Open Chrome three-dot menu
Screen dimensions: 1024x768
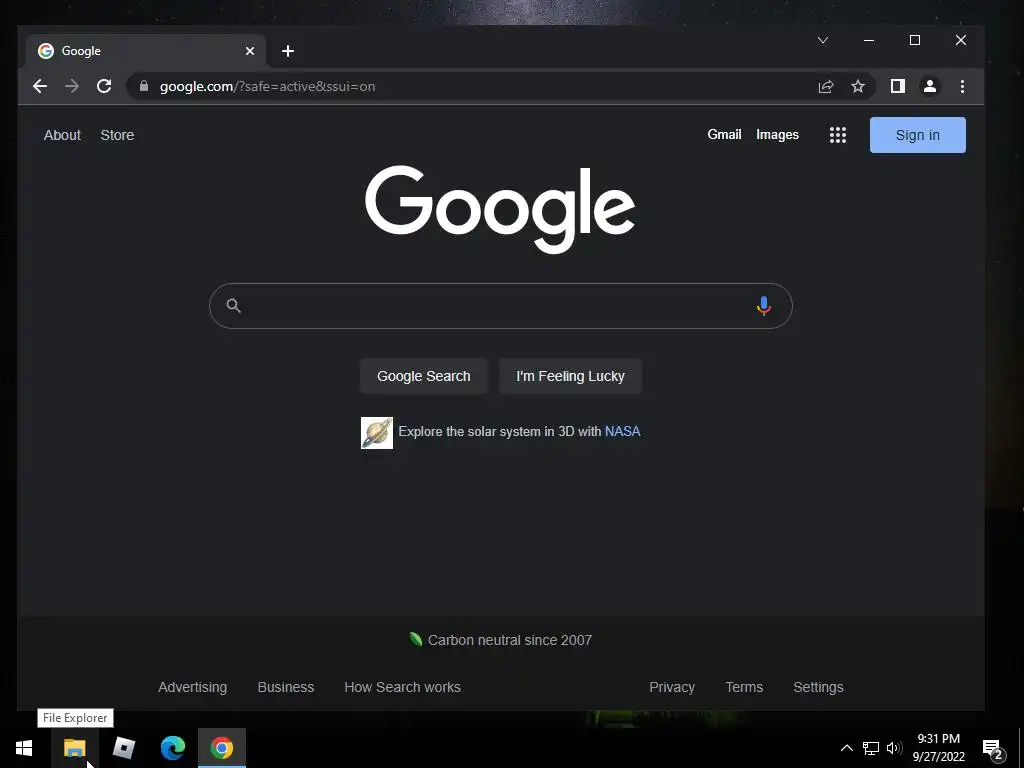tap(962, 86)
